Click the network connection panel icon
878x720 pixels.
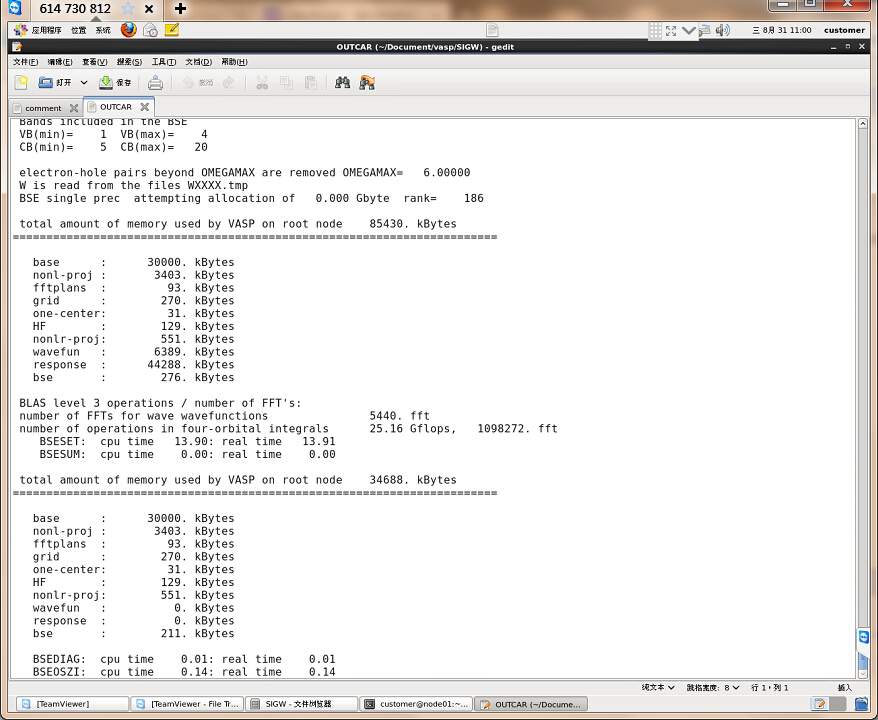point(704,30)
